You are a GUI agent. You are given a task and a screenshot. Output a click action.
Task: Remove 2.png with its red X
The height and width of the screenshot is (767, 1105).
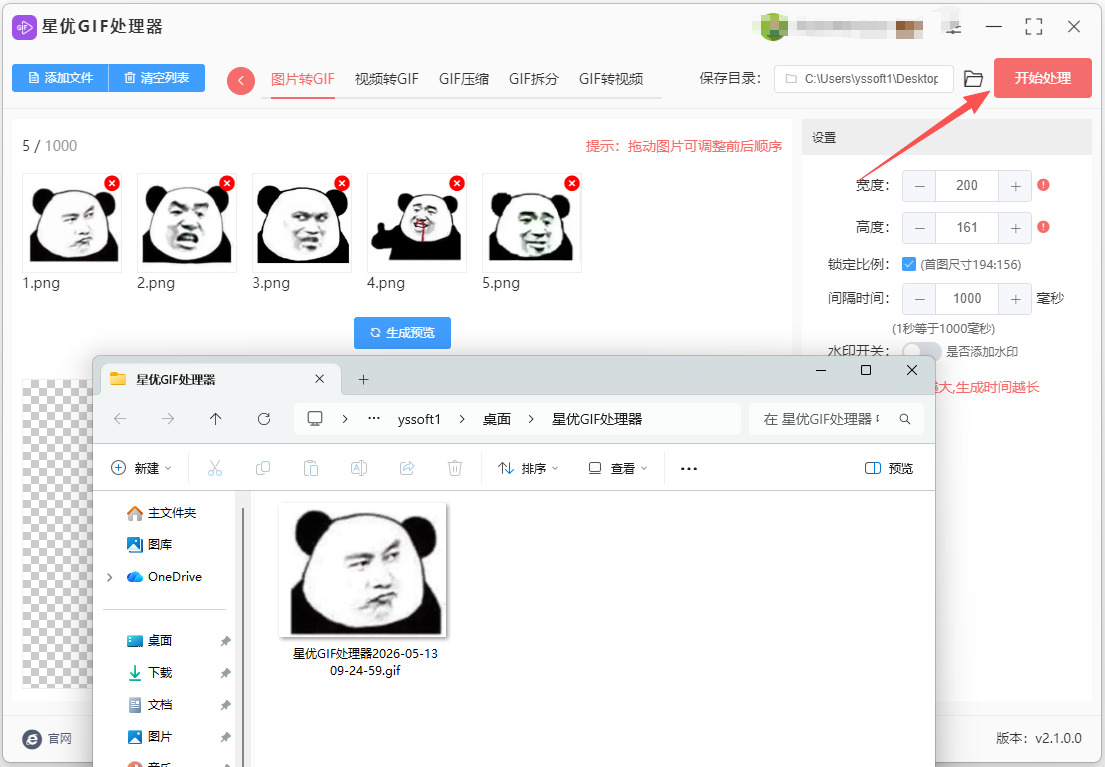pyautogui.click(x=227, y=183)
